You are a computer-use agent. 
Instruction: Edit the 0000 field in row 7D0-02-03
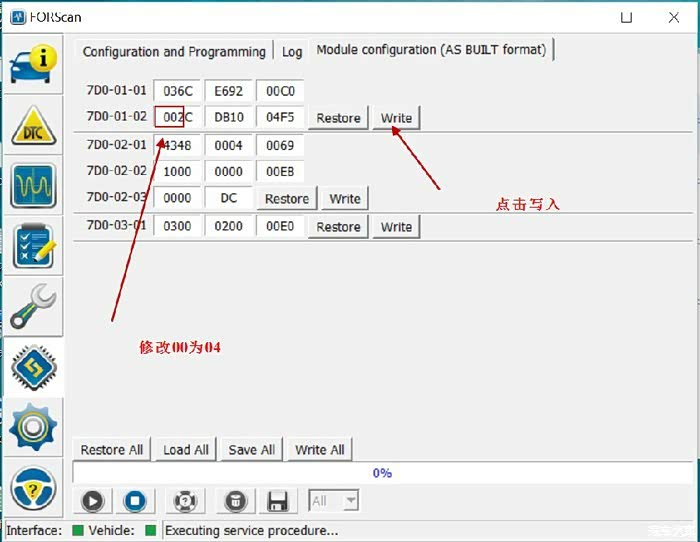coord(178,198)
